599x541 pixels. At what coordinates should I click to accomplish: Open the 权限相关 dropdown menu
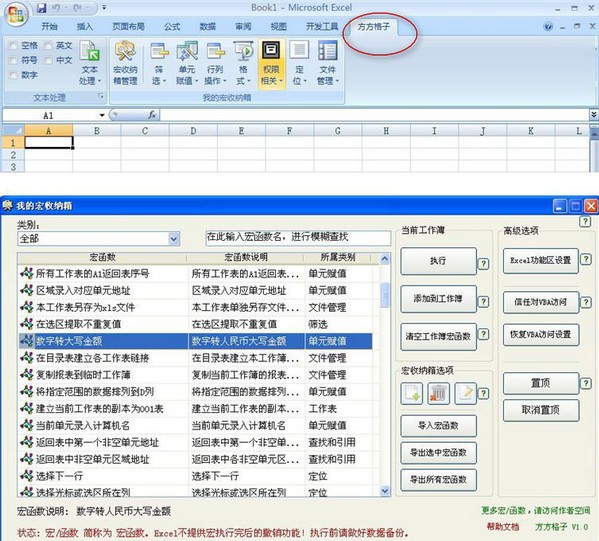click(x=271, y=63)
